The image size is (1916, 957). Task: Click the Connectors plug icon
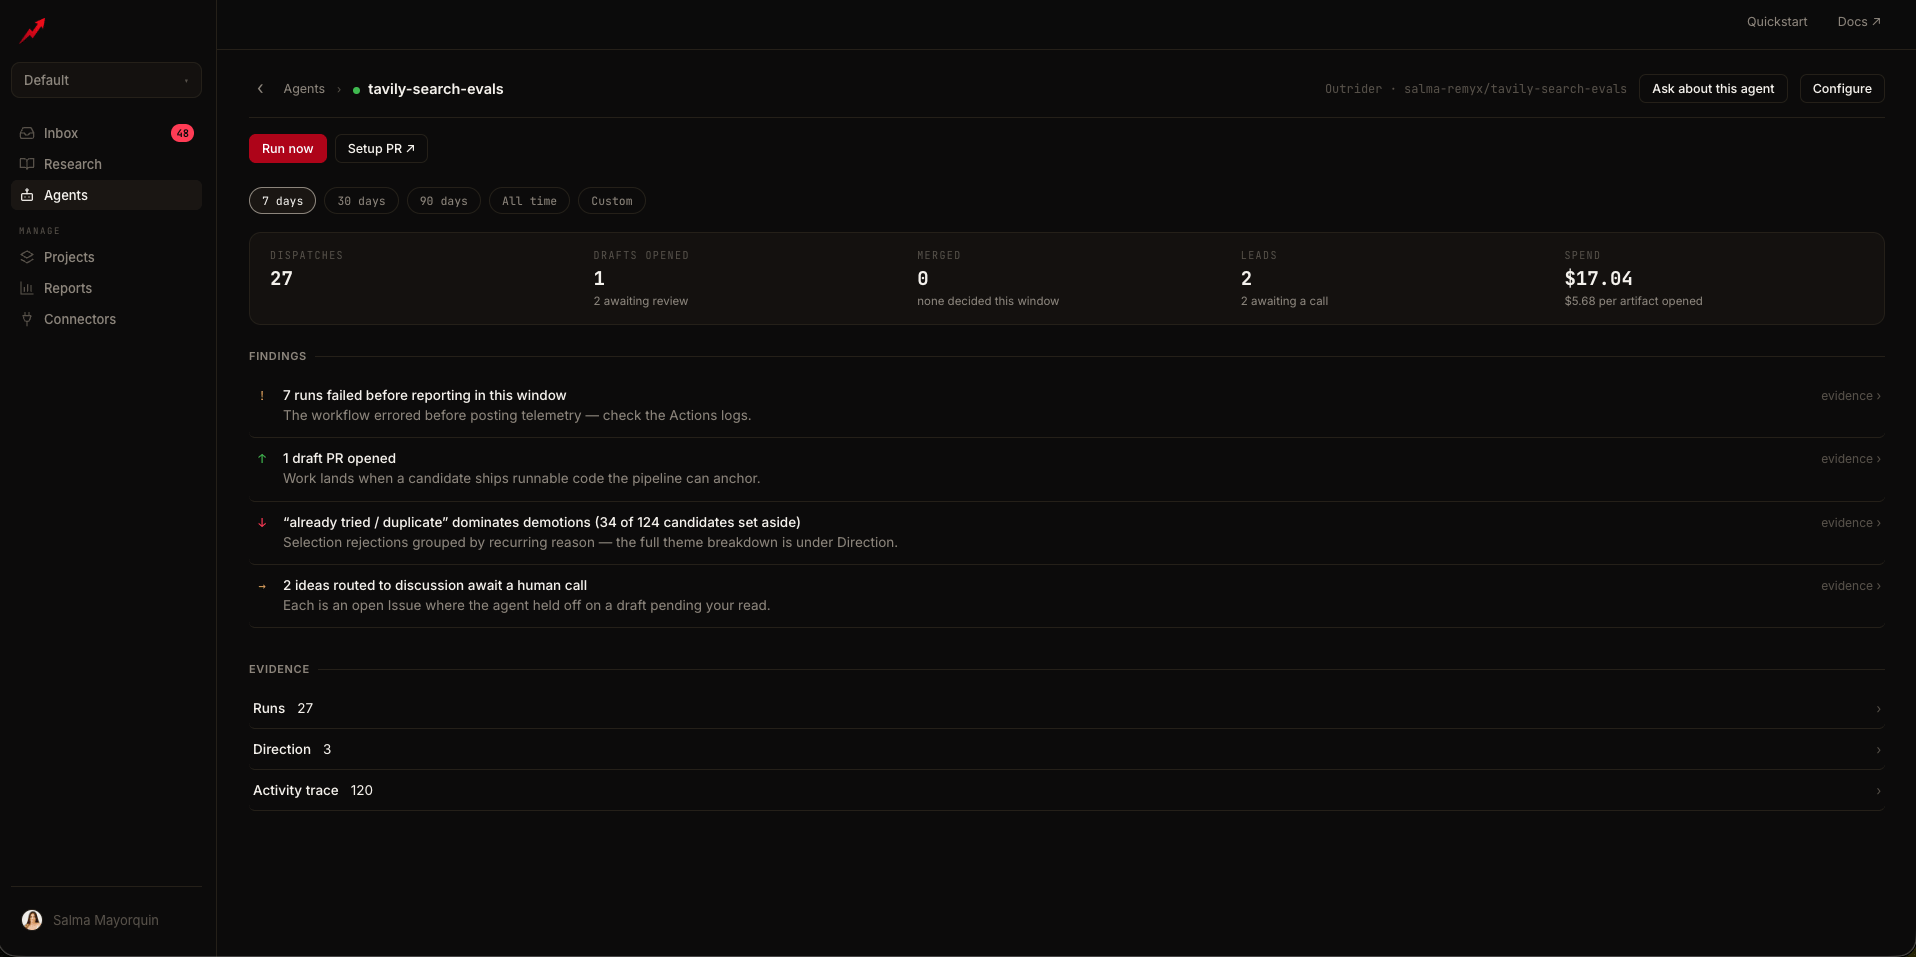pos(27,319)
